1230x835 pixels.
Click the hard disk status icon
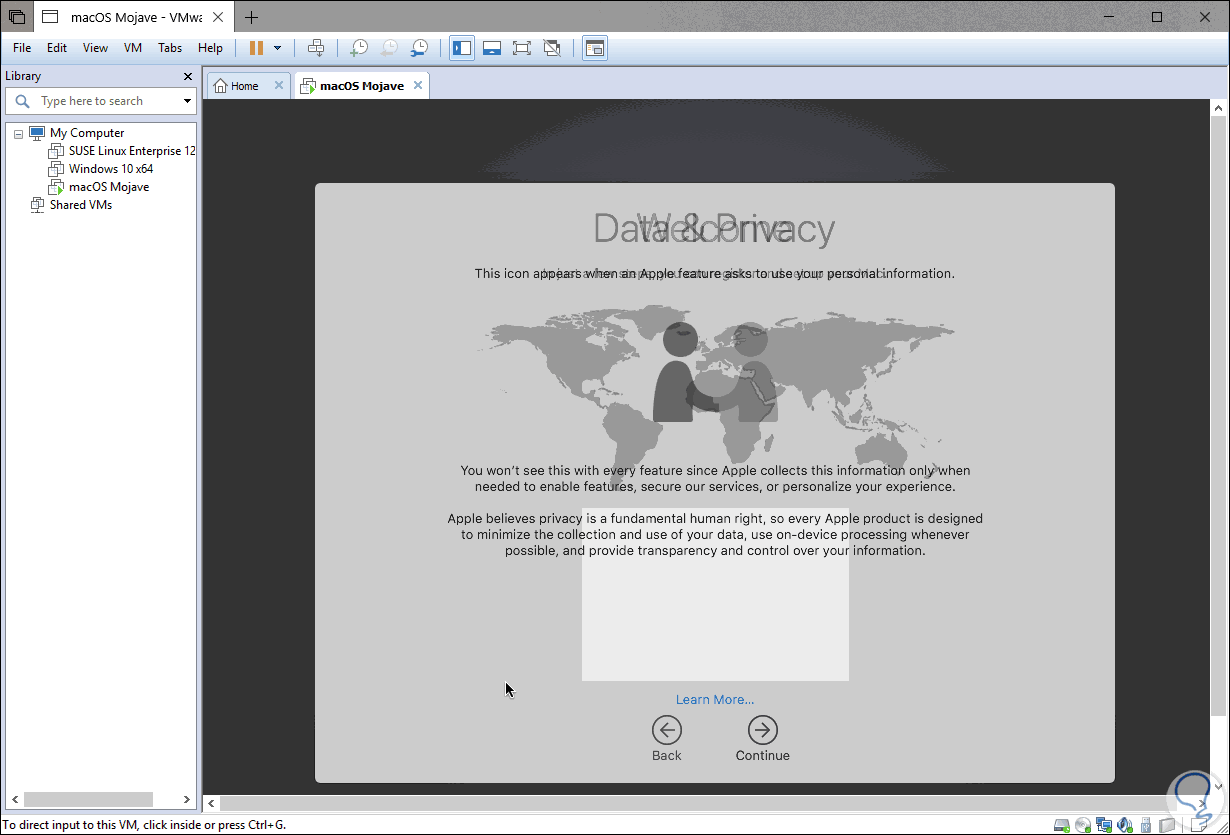tap(1062, 825)
